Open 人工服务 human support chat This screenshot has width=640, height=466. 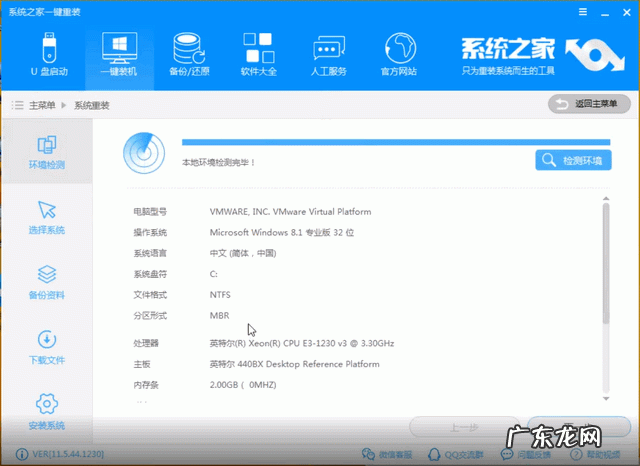point(329,54)
